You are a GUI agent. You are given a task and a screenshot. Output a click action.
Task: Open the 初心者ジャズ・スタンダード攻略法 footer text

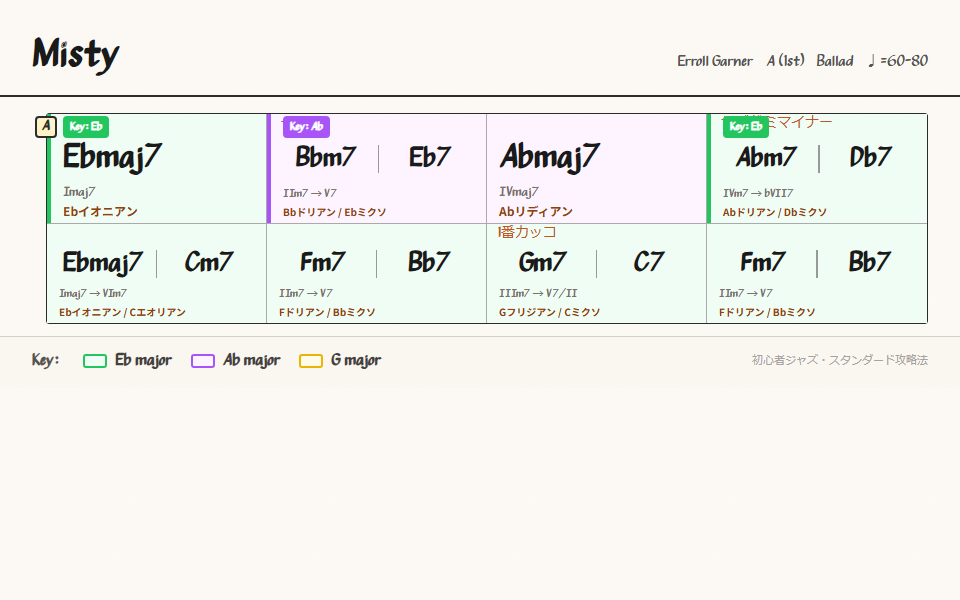click(839, 360)
